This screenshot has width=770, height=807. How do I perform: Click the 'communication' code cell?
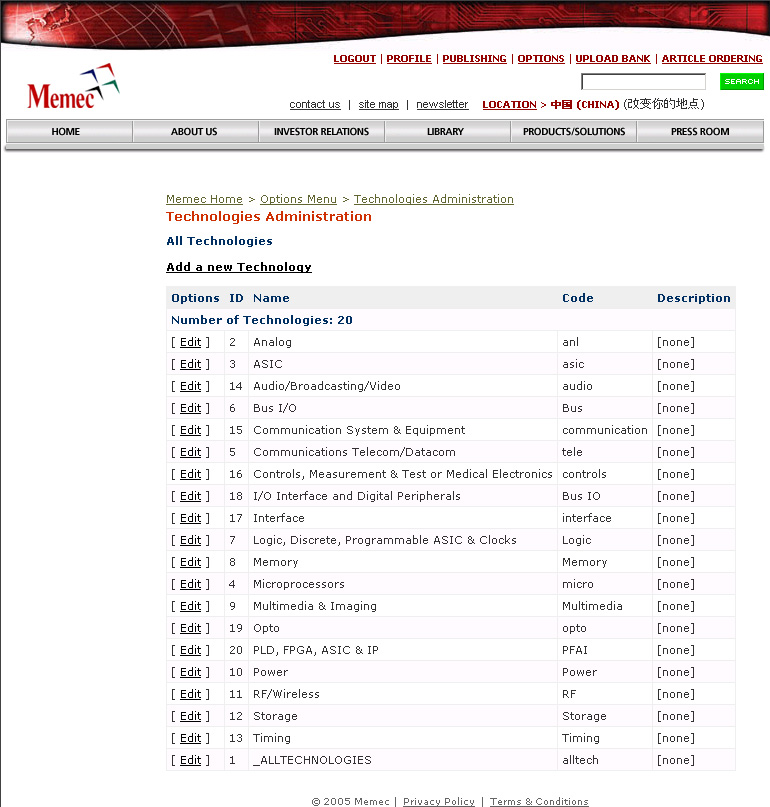[x=605, y=430]
